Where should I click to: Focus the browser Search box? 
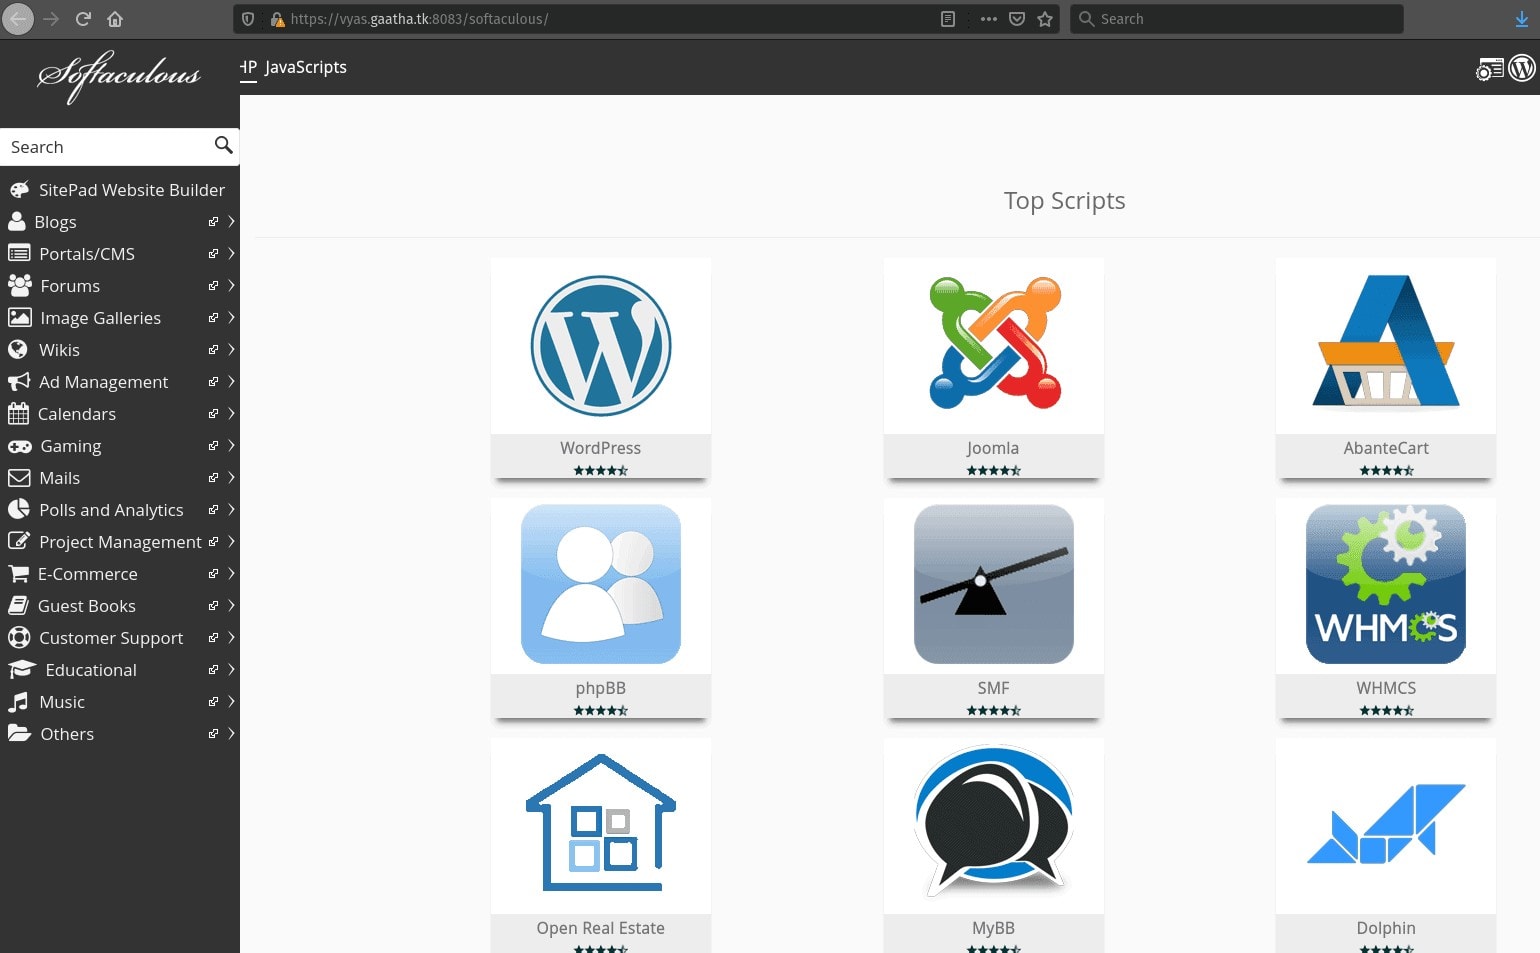tap(1237, 19)
